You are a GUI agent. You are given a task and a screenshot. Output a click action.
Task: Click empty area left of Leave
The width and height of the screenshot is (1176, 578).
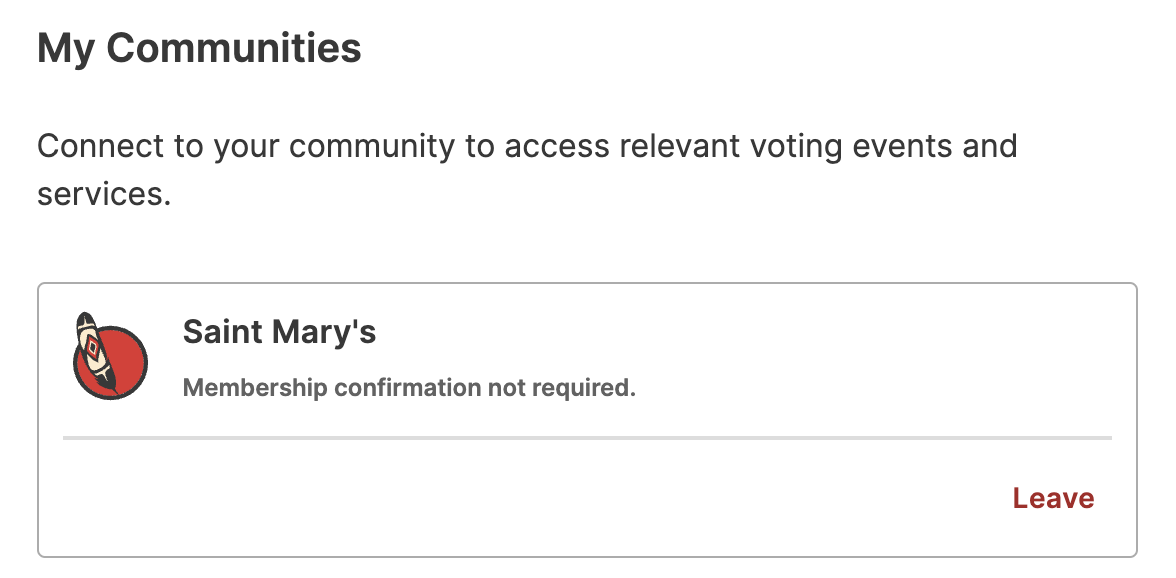click(525, 499)
